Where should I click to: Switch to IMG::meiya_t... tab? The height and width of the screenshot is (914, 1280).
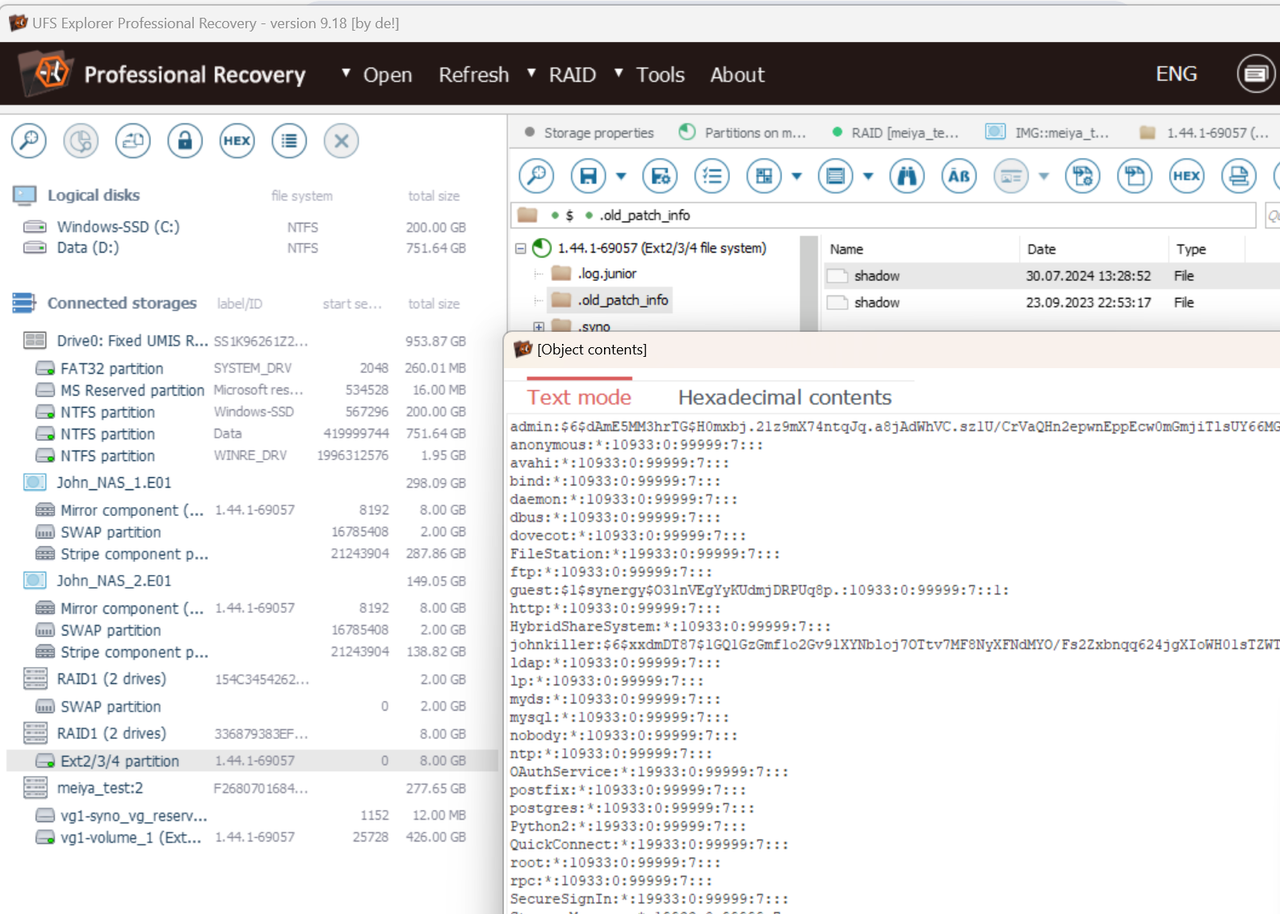1047,132
